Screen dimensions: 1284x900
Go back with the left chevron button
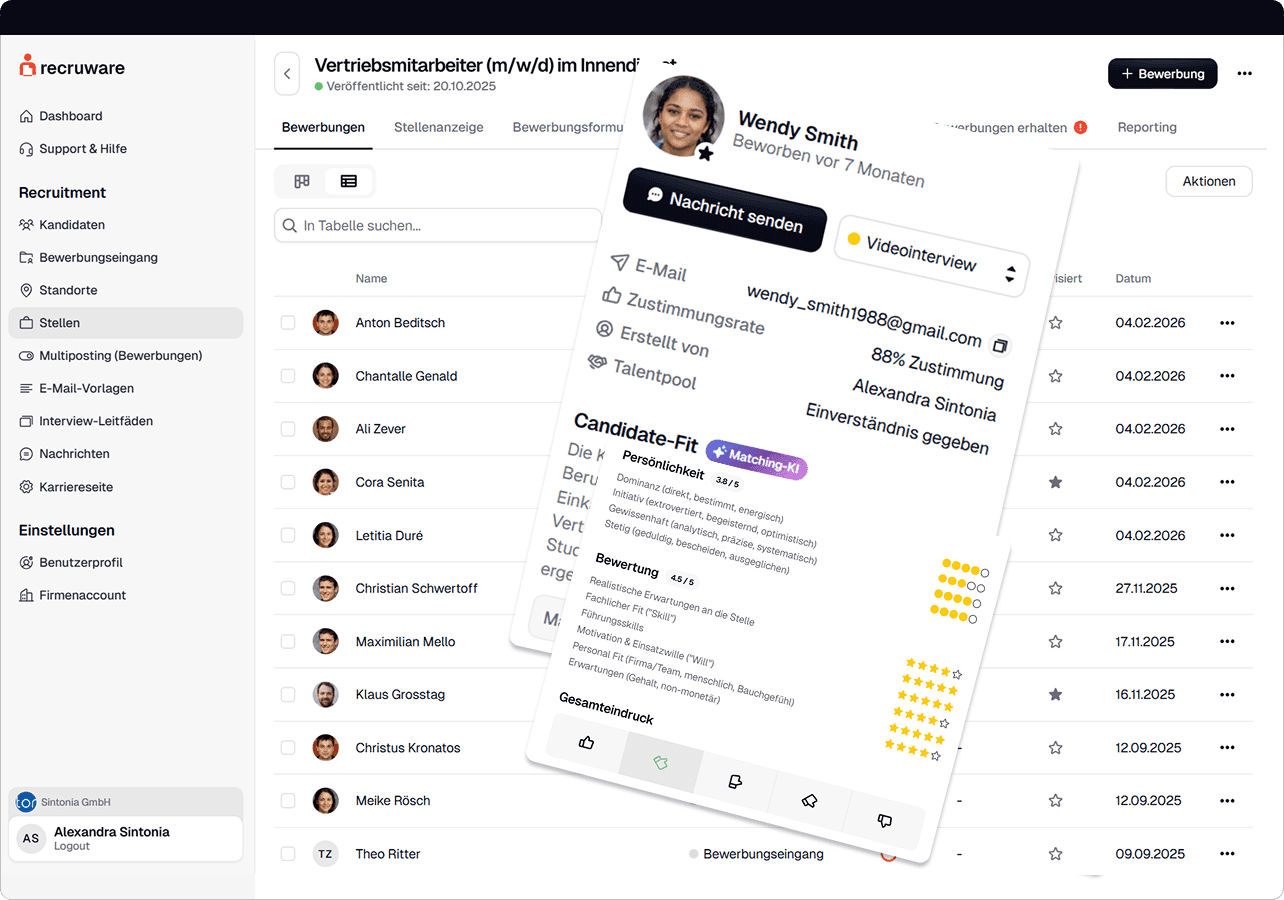click(287, 74)
